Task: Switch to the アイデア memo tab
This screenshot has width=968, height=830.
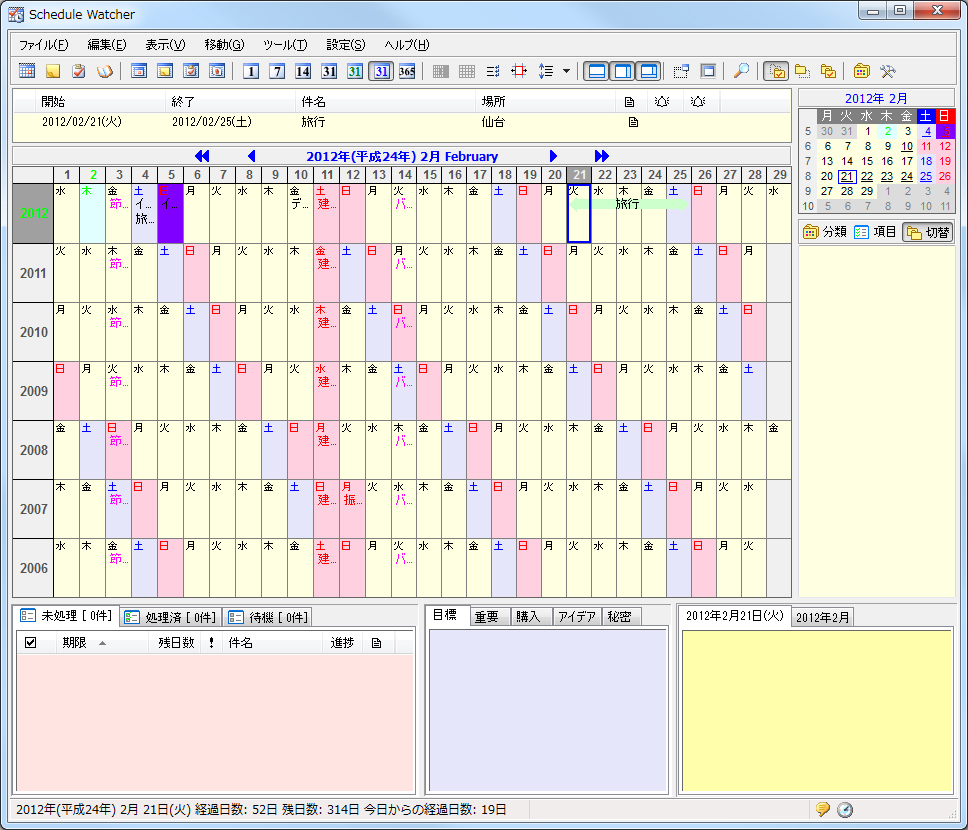Action: click(577, 616)
